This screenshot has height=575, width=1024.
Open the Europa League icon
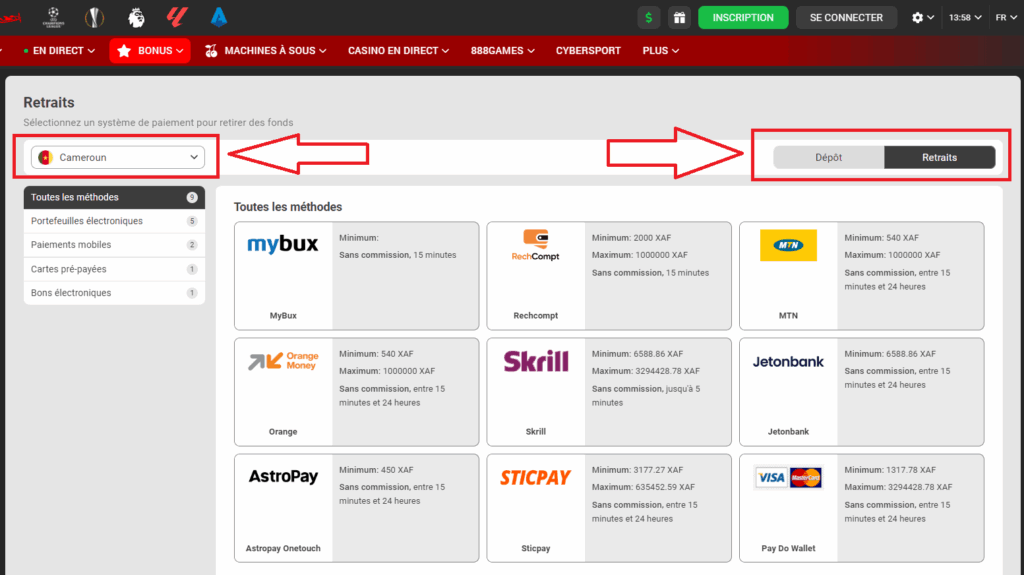point(95,18)
